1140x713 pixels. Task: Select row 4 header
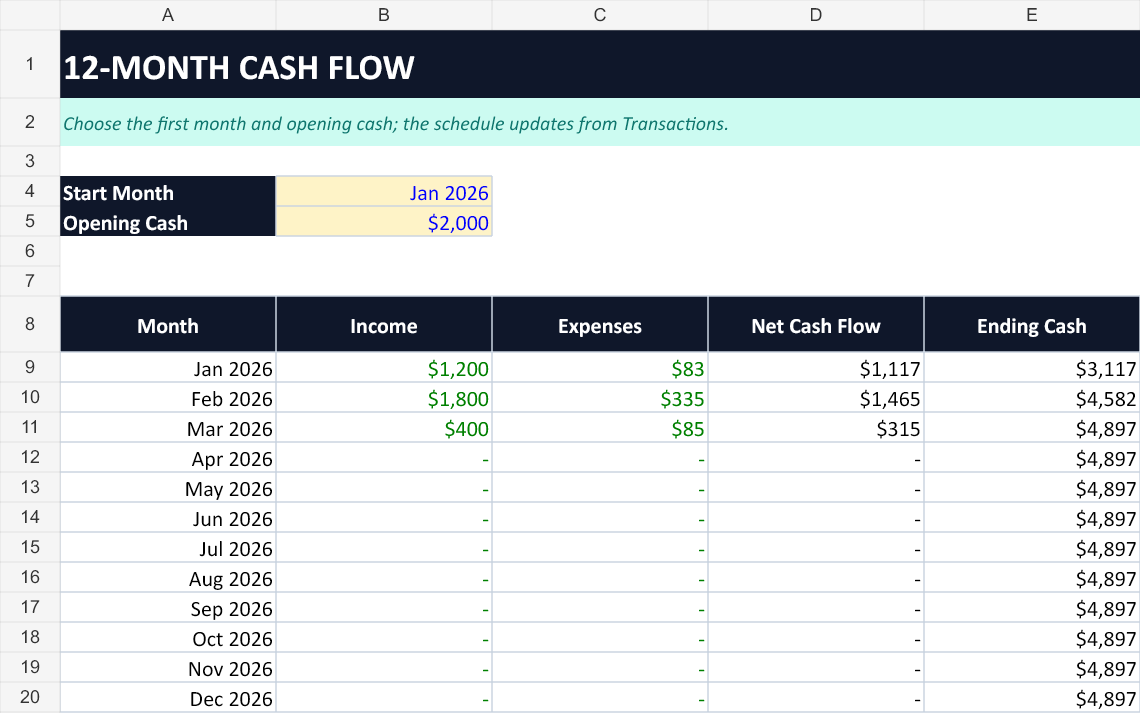tap(30, 191)
